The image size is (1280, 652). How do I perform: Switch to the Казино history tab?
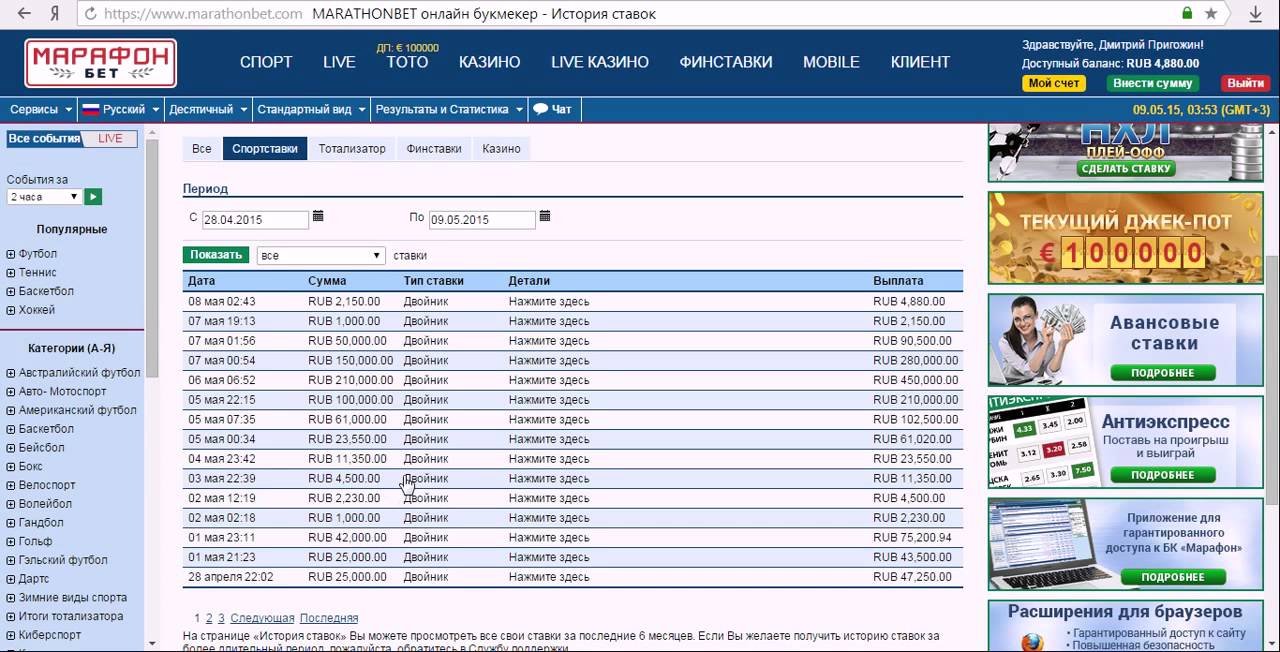[x=501, y=148]
